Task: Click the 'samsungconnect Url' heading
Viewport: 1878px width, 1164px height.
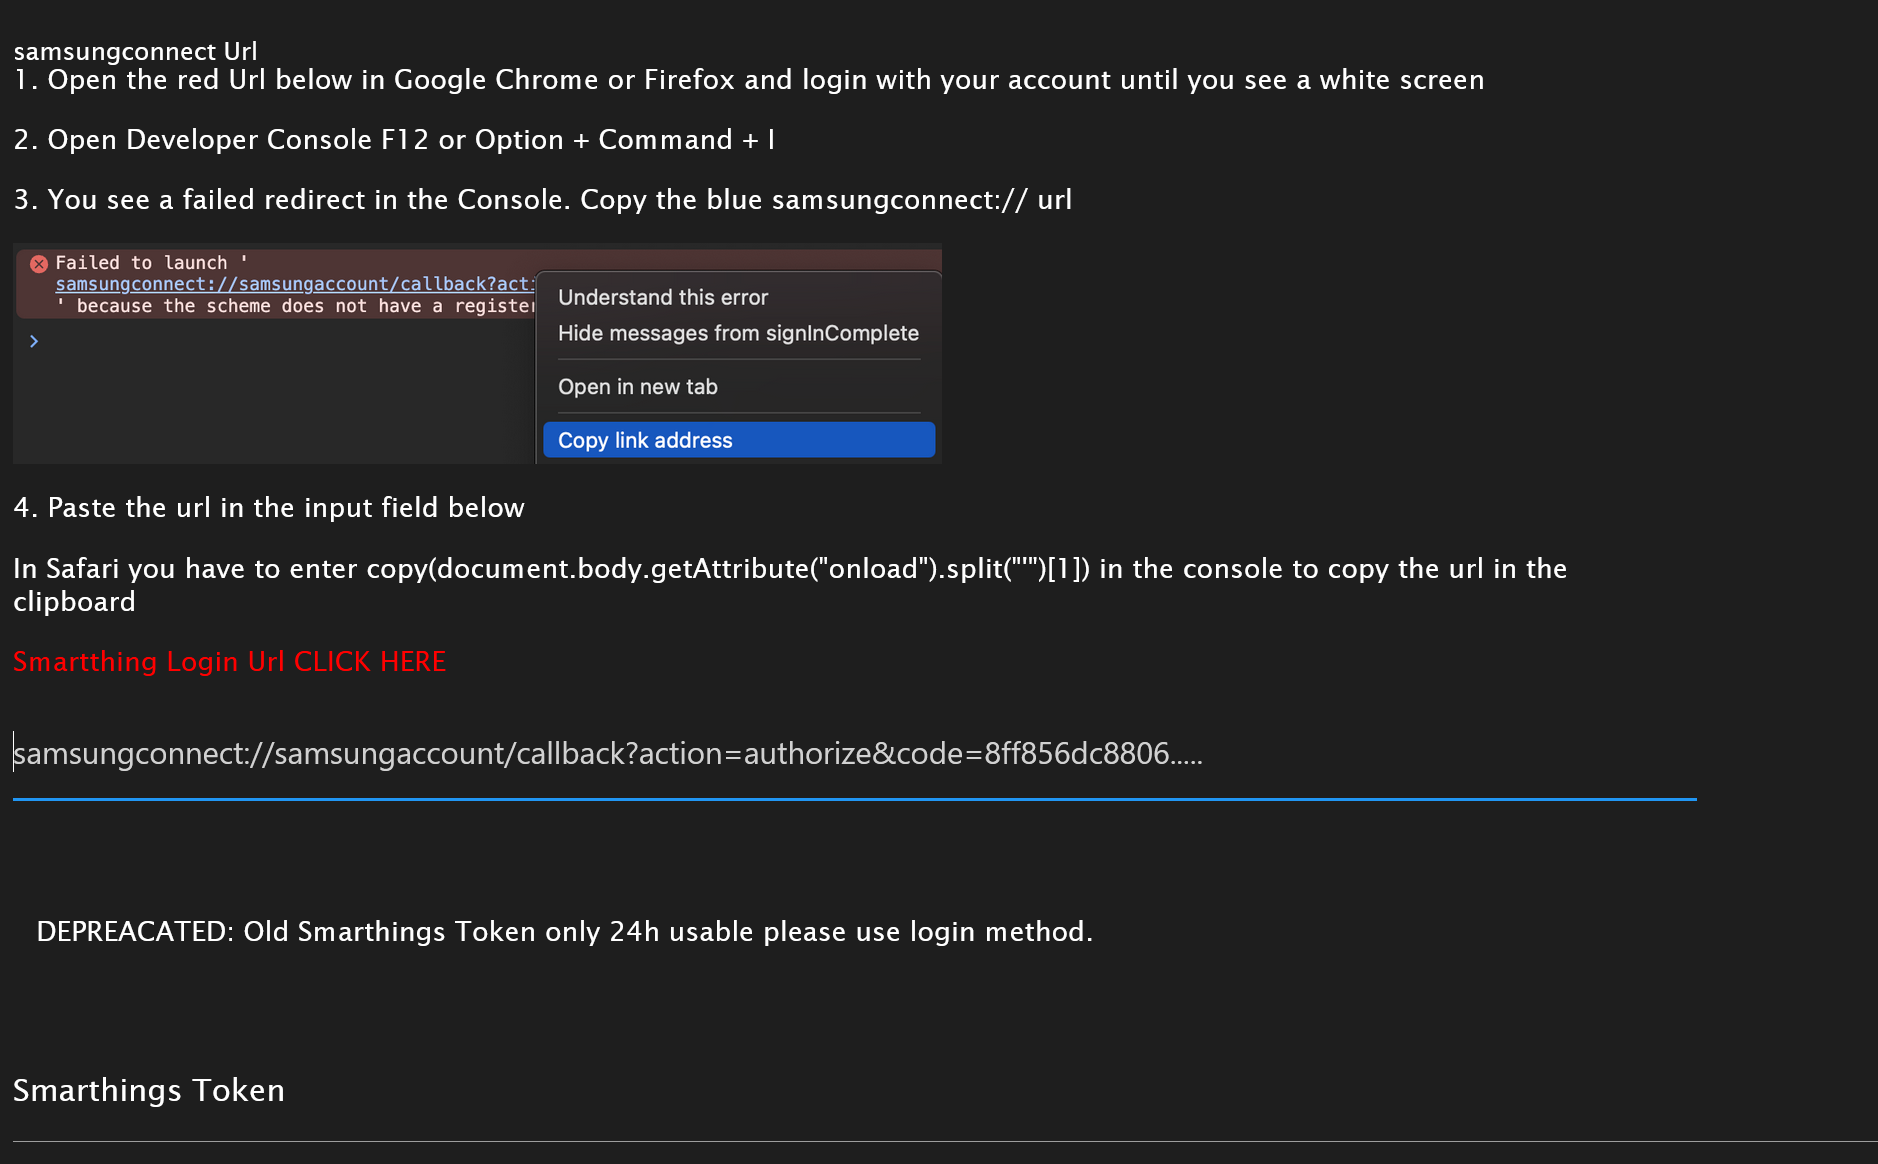Action: (135, 51)
